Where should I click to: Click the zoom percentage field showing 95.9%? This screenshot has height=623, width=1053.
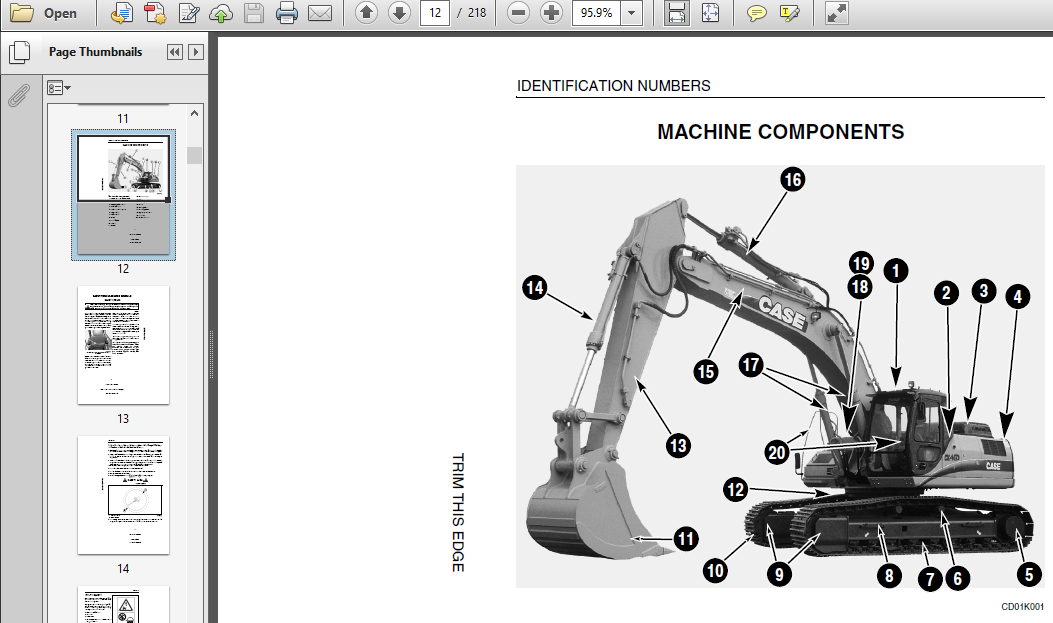(x=596, y=13)
